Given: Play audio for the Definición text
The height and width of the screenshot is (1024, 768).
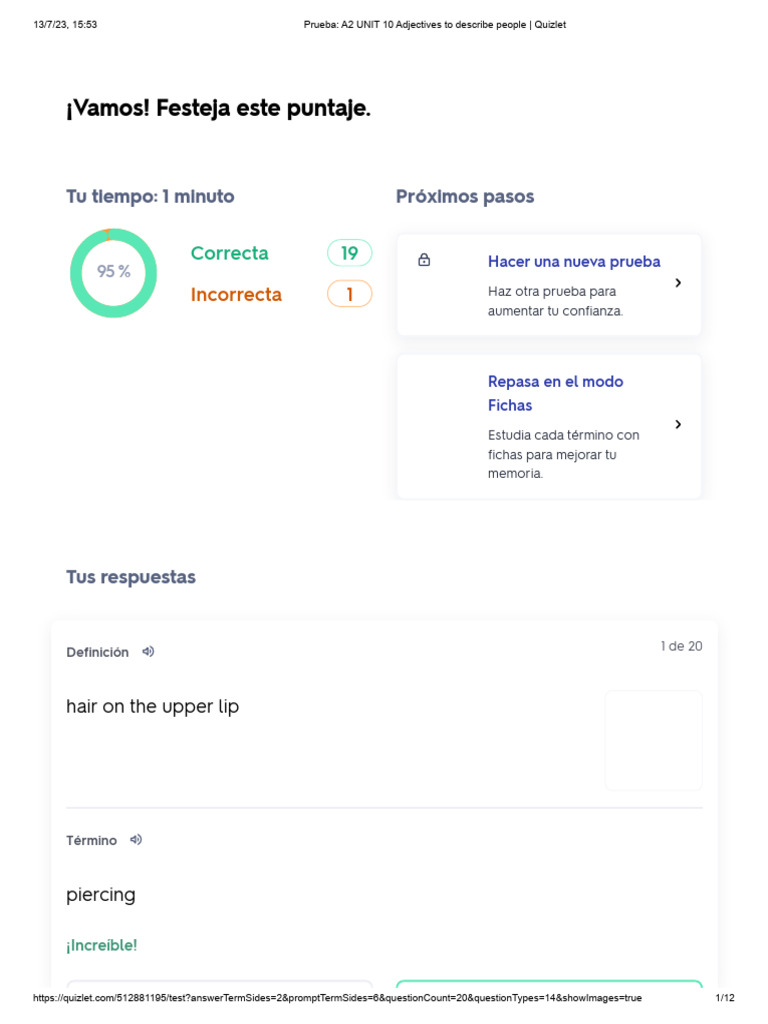Looking at the screenshot, I should pyautogui.click(x=148, y=651).
